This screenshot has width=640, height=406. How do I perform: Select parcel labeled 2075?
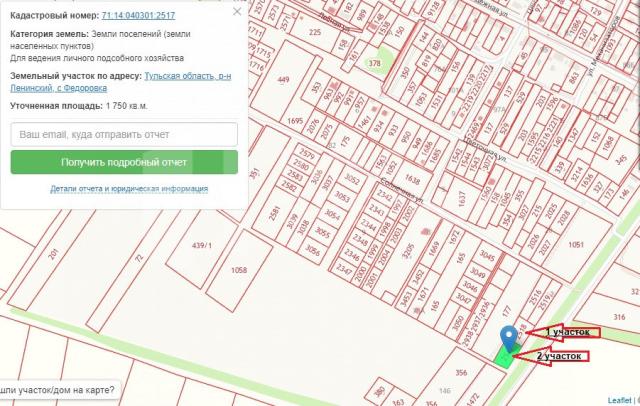[327, 132]
